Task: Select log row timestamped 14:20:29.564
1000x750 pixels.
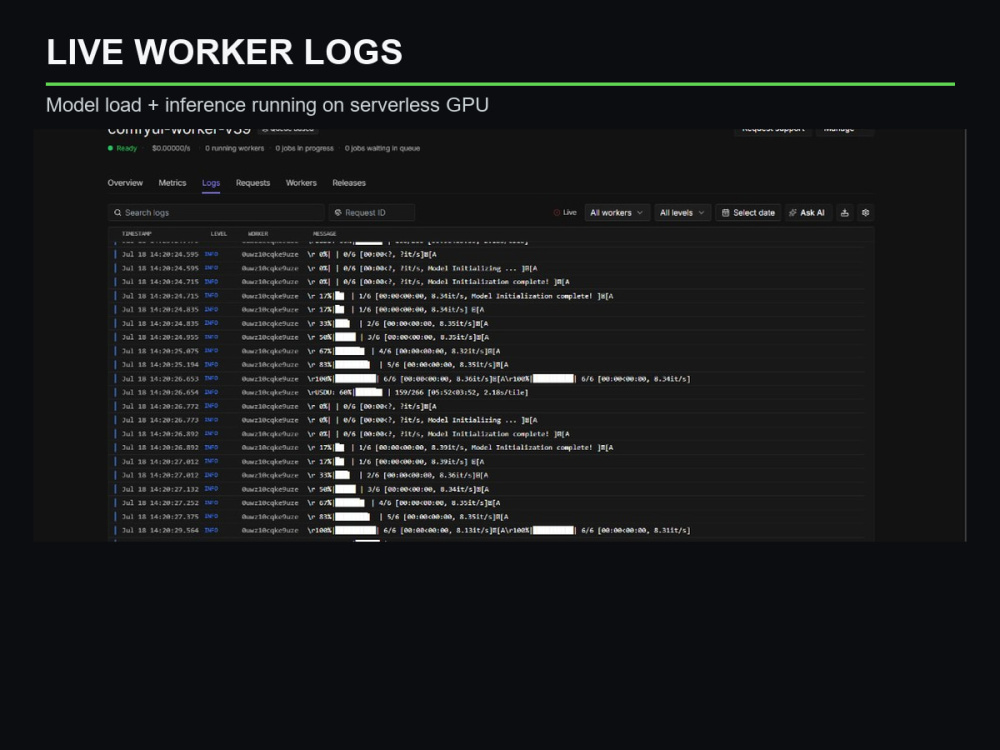Action: (x=491, y=531)
